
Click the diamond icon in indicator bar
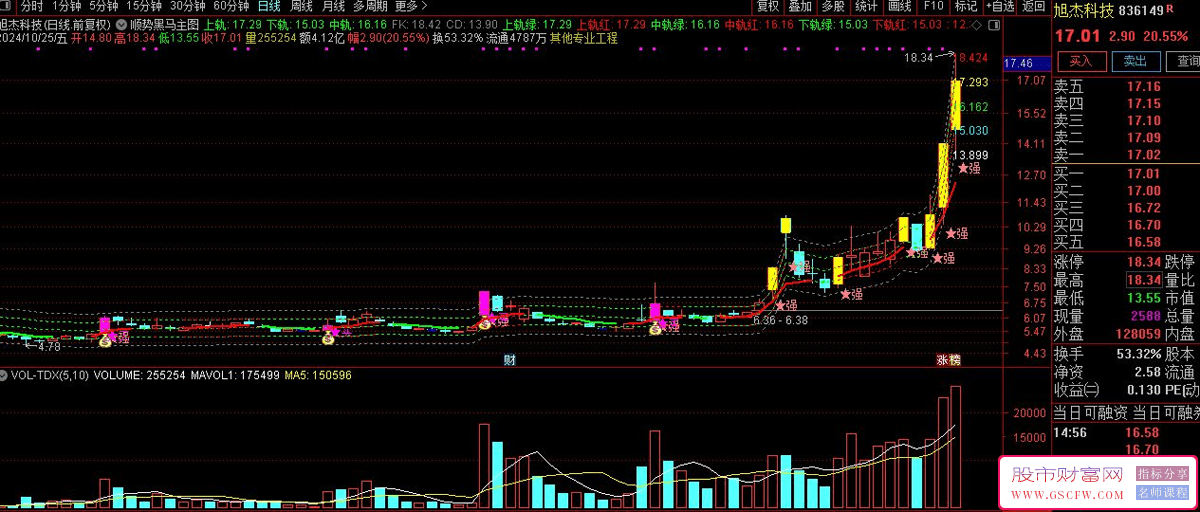click(976, 23)
